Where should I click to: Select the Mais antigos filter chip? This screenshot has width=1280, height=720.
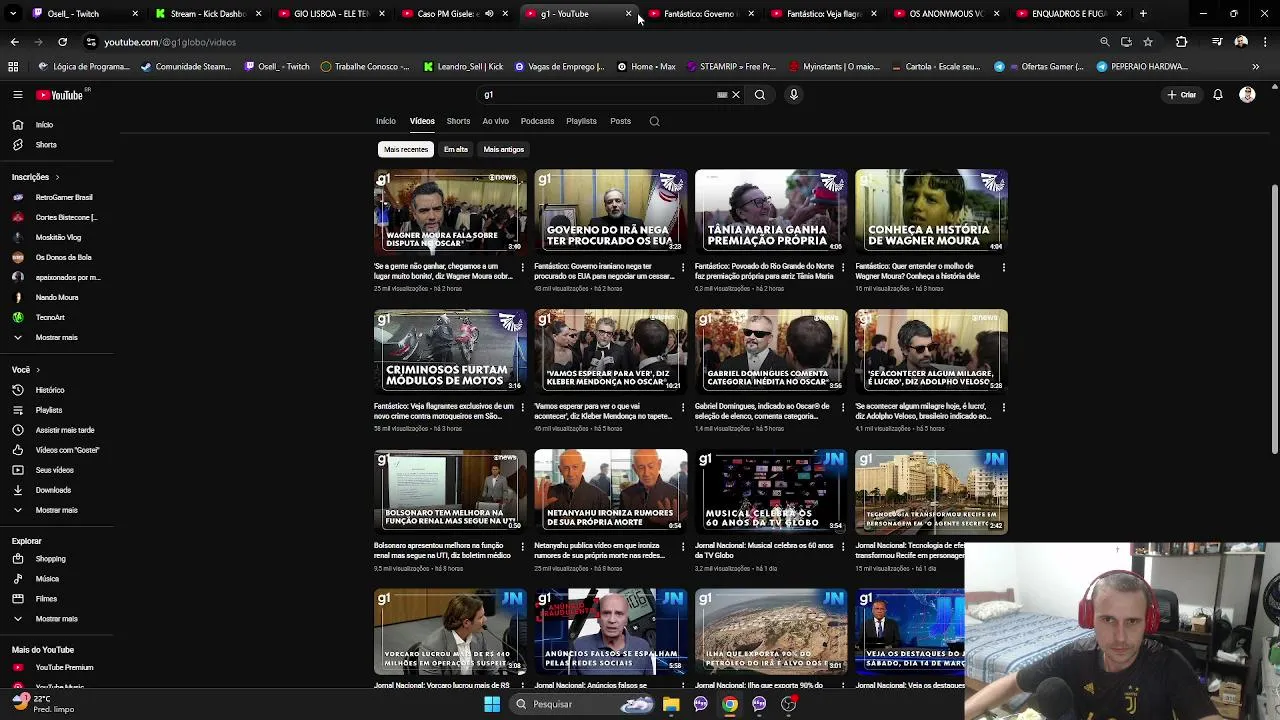click(x=503, y=149)
